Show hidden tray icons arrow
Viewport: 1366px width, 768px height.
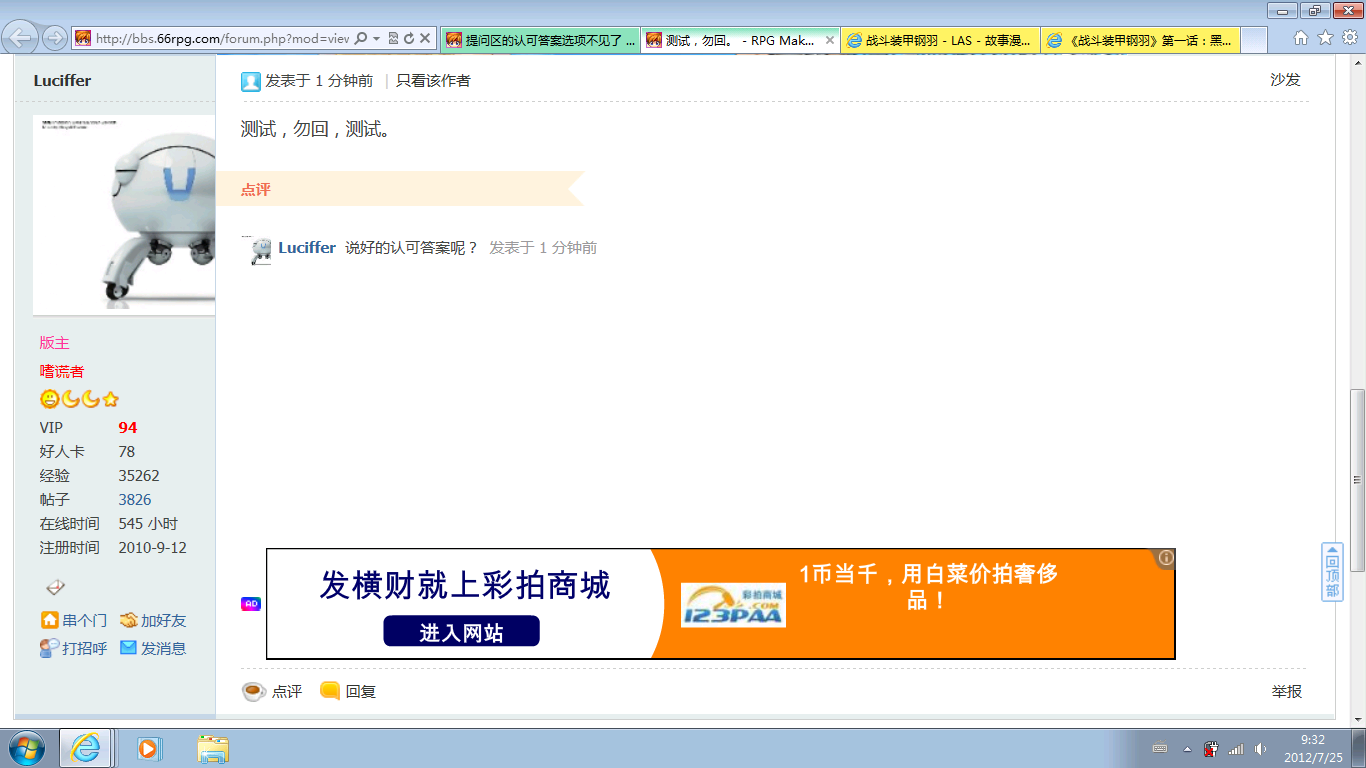[x=1187, y=749]
